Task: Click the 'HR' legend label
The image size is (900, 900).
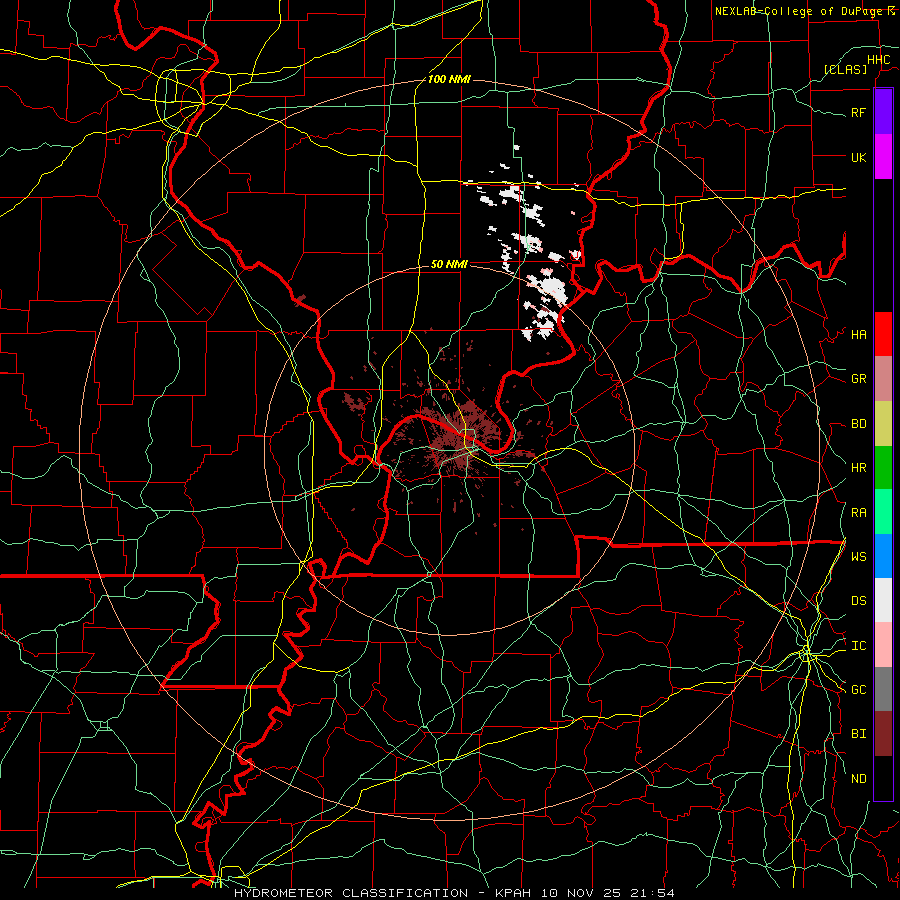Action: pos(858,468)
